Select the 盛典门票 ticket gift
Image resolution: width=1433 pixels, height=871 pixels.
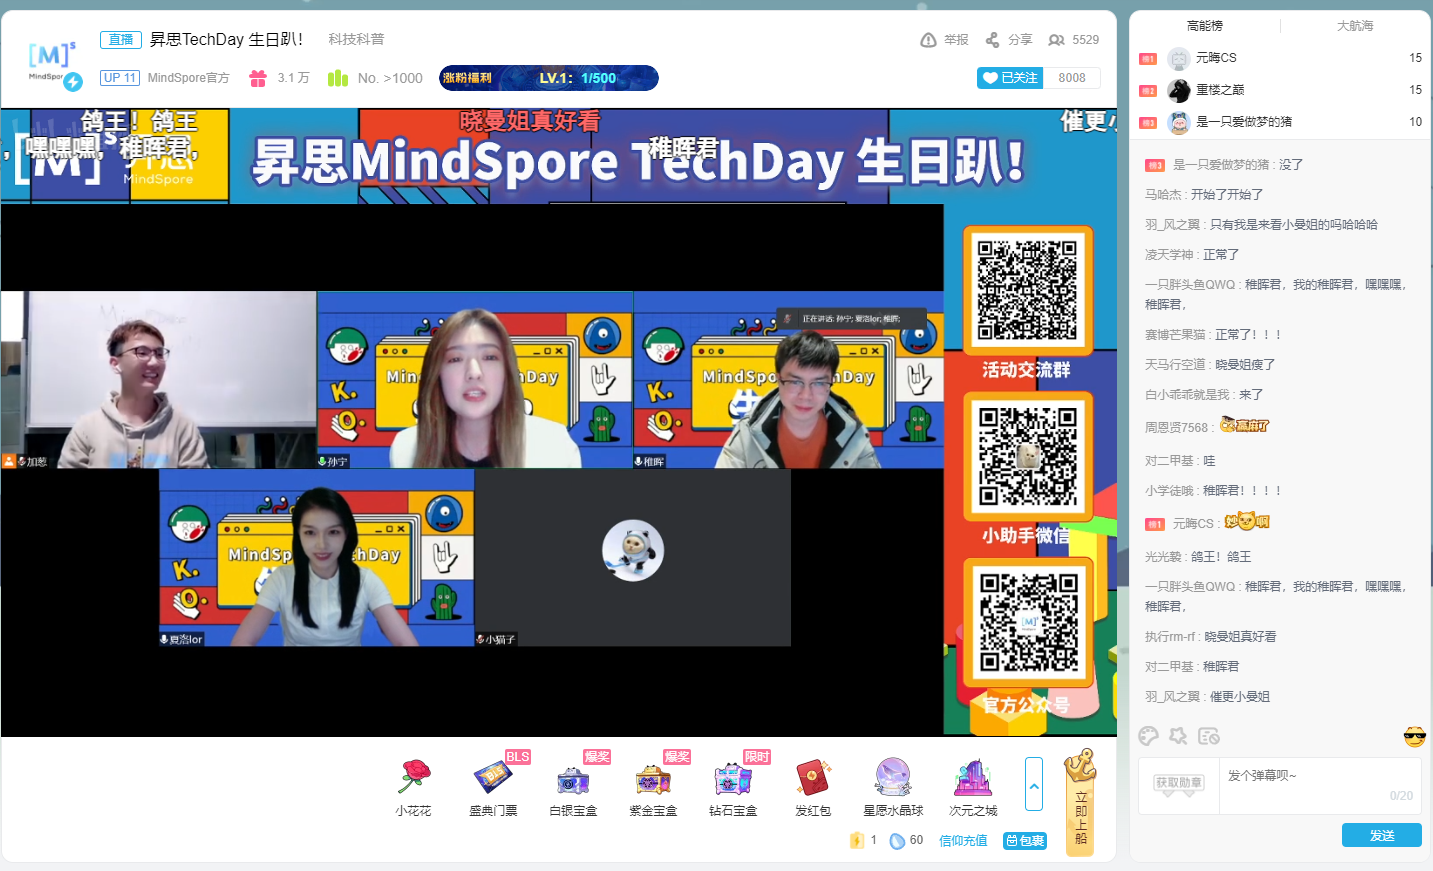pyautogui.click(x=493, y=787)
